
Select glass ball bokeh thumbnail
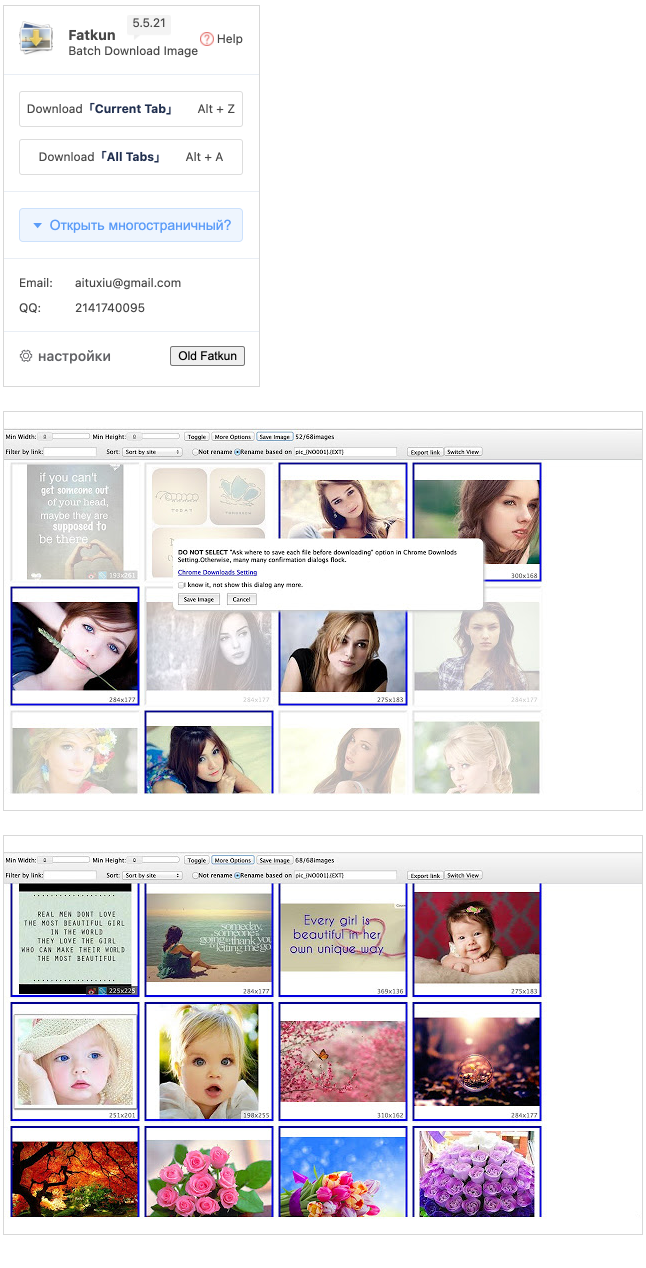tap(477, 1062)
